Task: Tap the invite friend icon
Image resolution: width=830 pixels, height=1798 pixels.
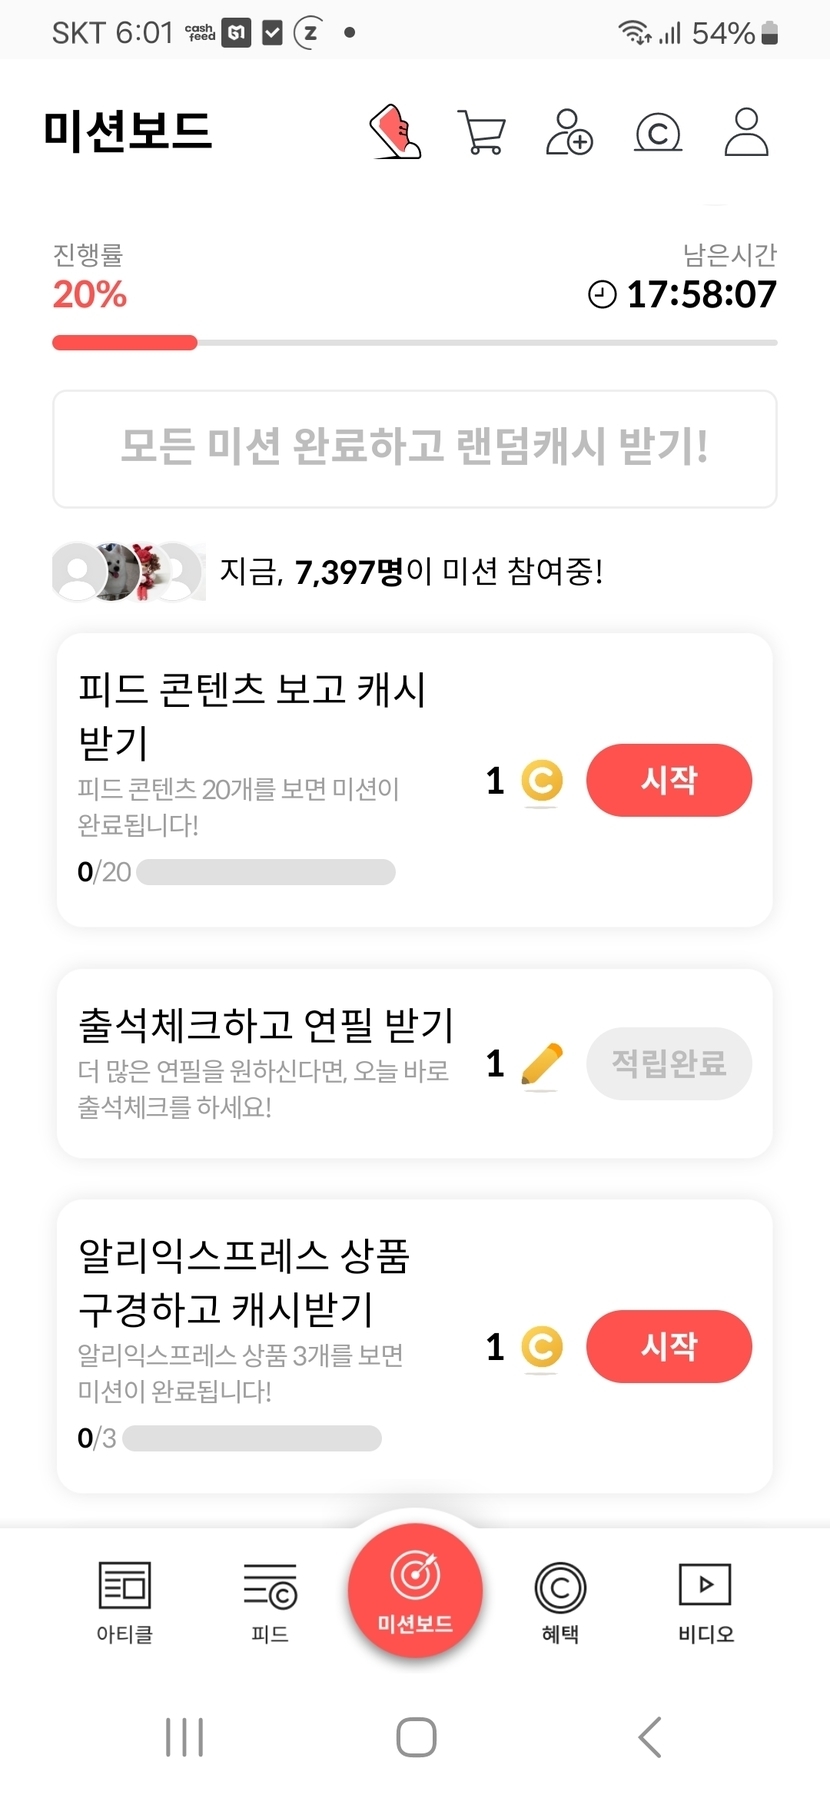Action: [x=569, y=132]
